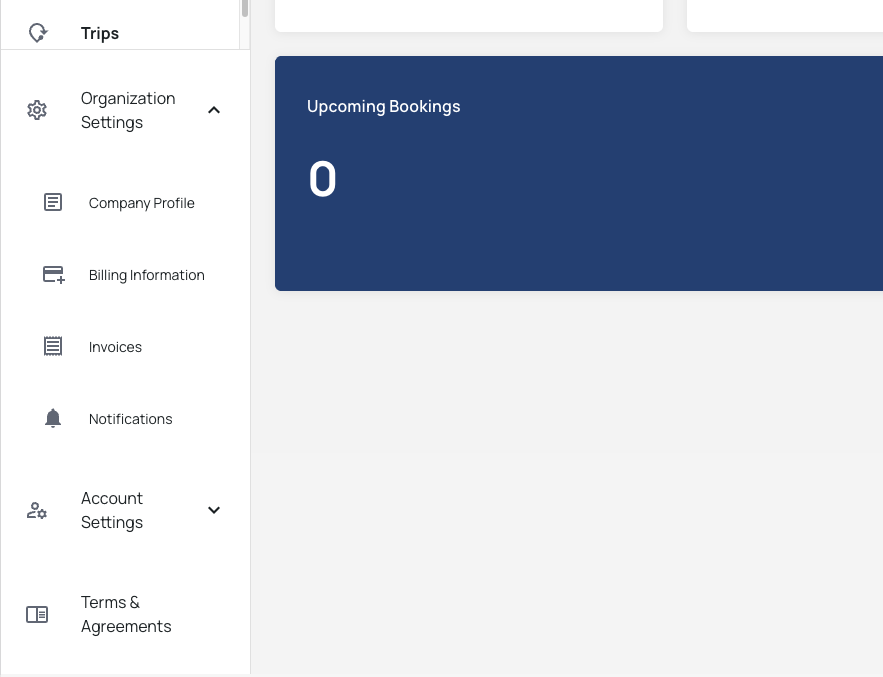
Task: Select the Organization Settings label
Action: (127, 110)
